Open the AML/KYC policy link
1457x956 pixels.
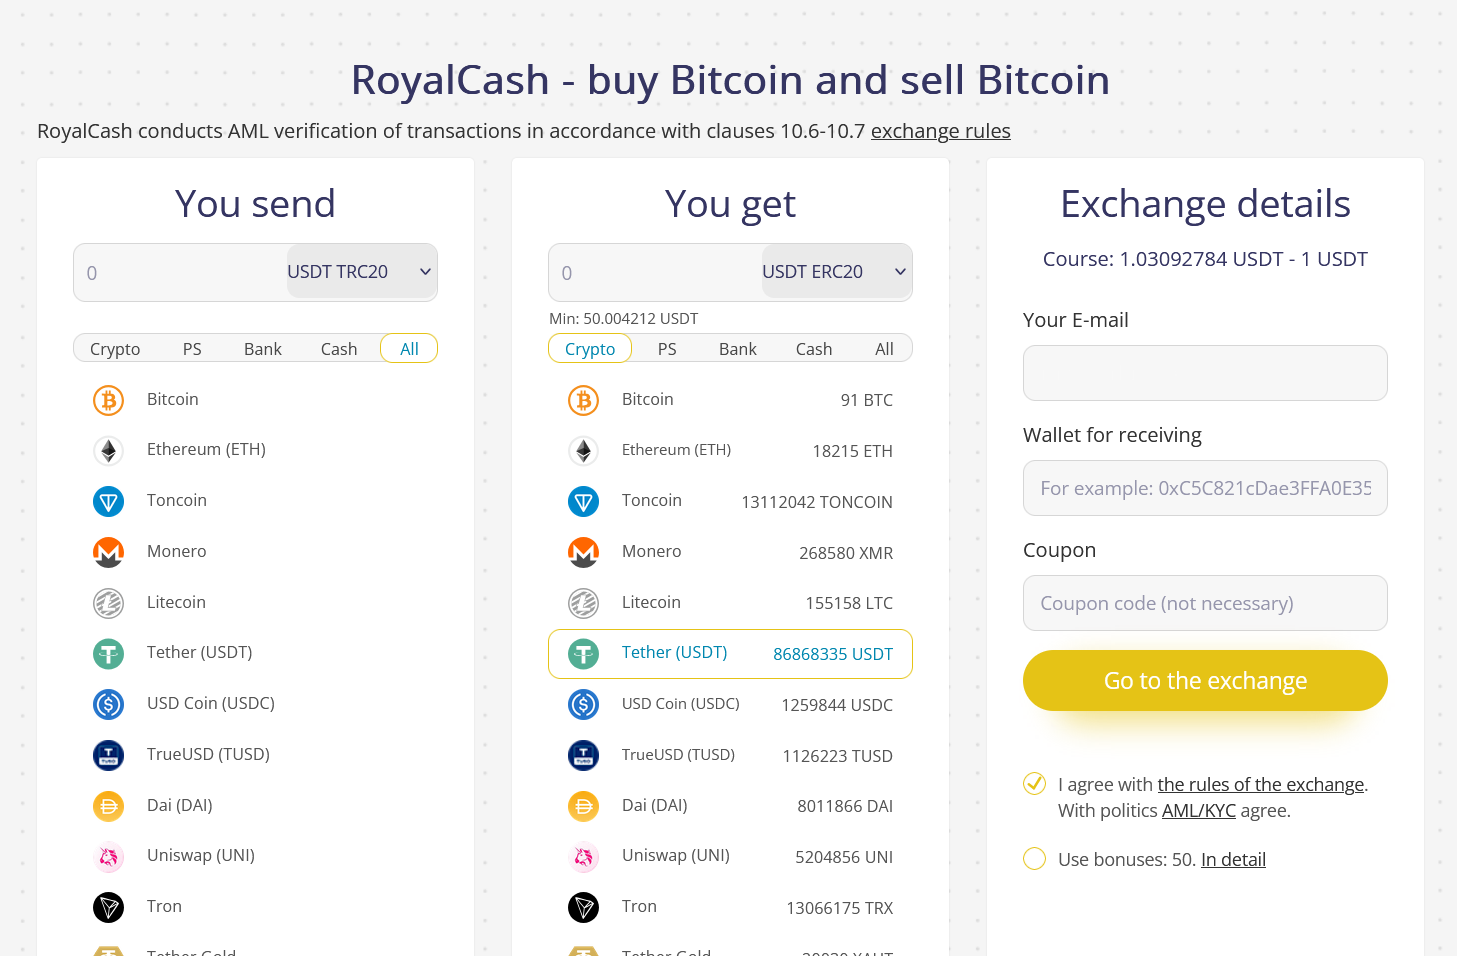point(1198,811)
